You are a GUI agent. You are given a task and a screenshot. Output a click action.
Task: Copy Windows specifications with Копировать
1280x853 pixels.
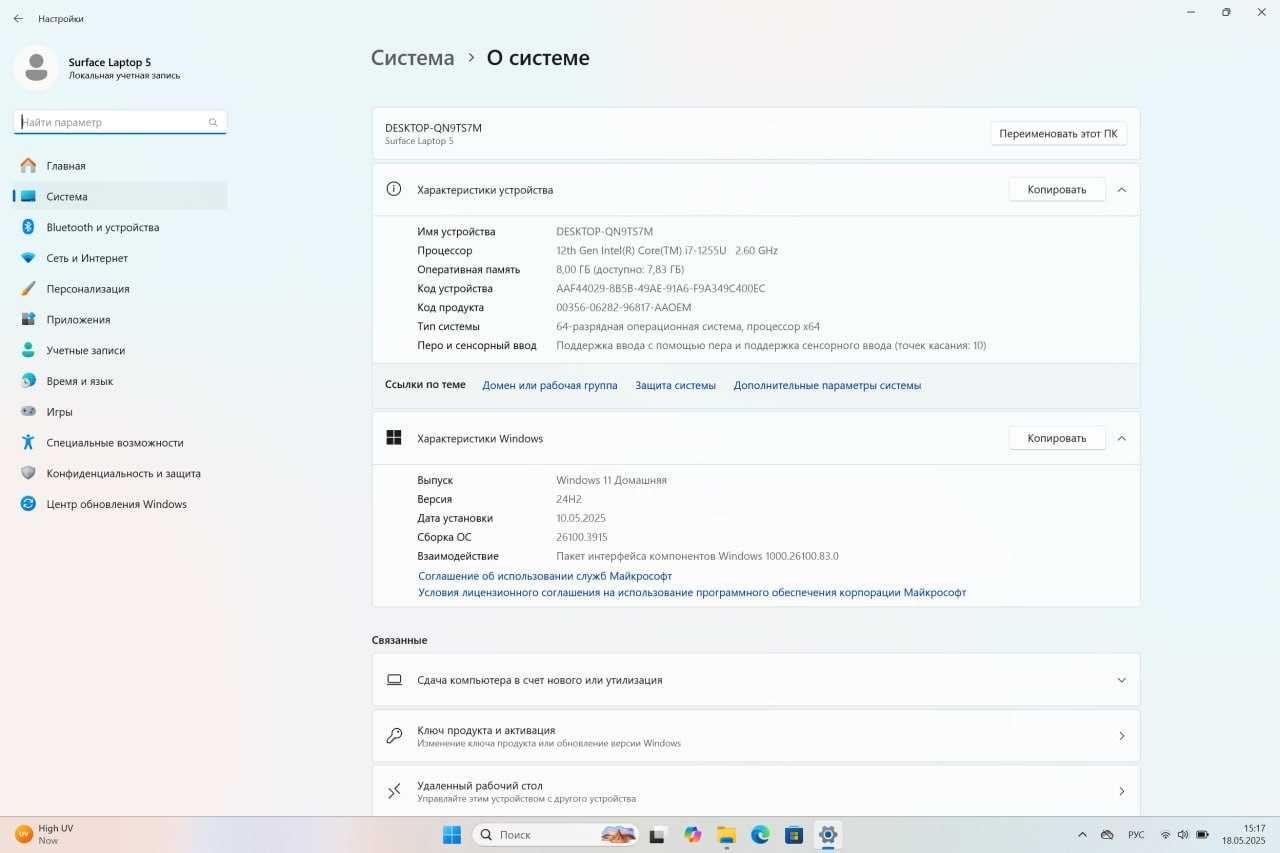[1057, 438]
